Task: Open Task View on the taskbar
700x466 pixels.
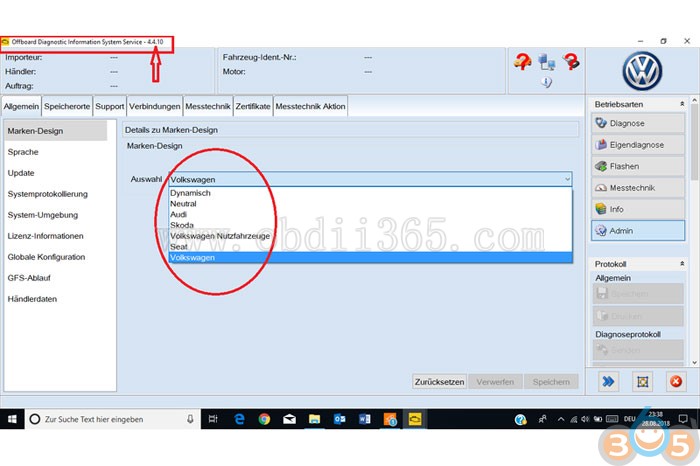Action: (x=213, y=419)
